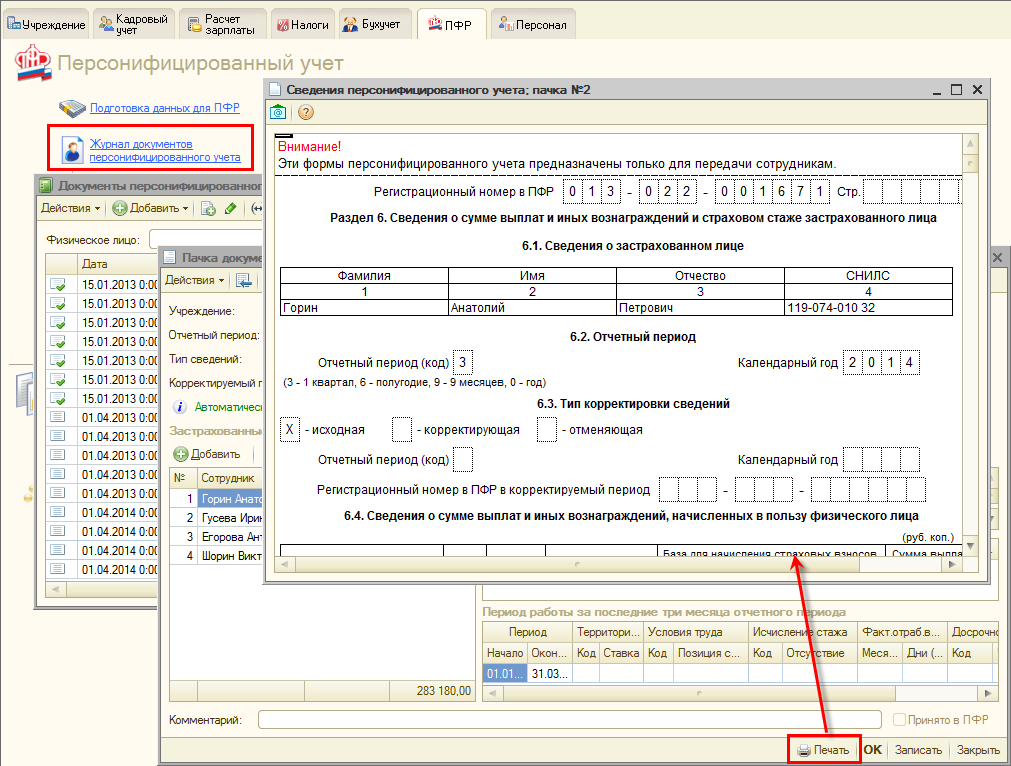Click the Печать button
This screenshot has height=766, width=1011.
click(823, 750)
